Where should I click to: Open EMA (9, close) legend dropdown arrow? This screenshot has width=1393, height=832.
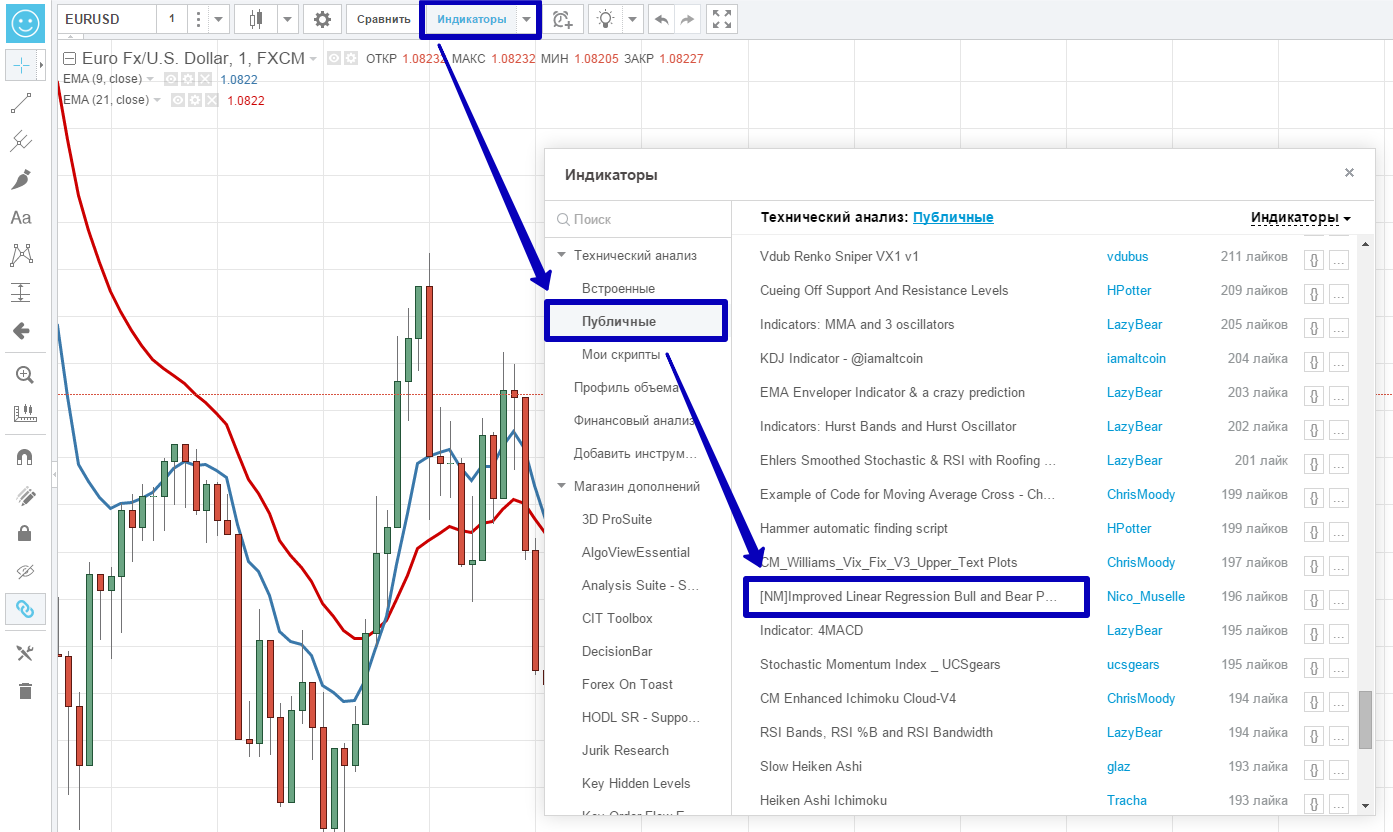pyautogui.click(x=150, y=79)
